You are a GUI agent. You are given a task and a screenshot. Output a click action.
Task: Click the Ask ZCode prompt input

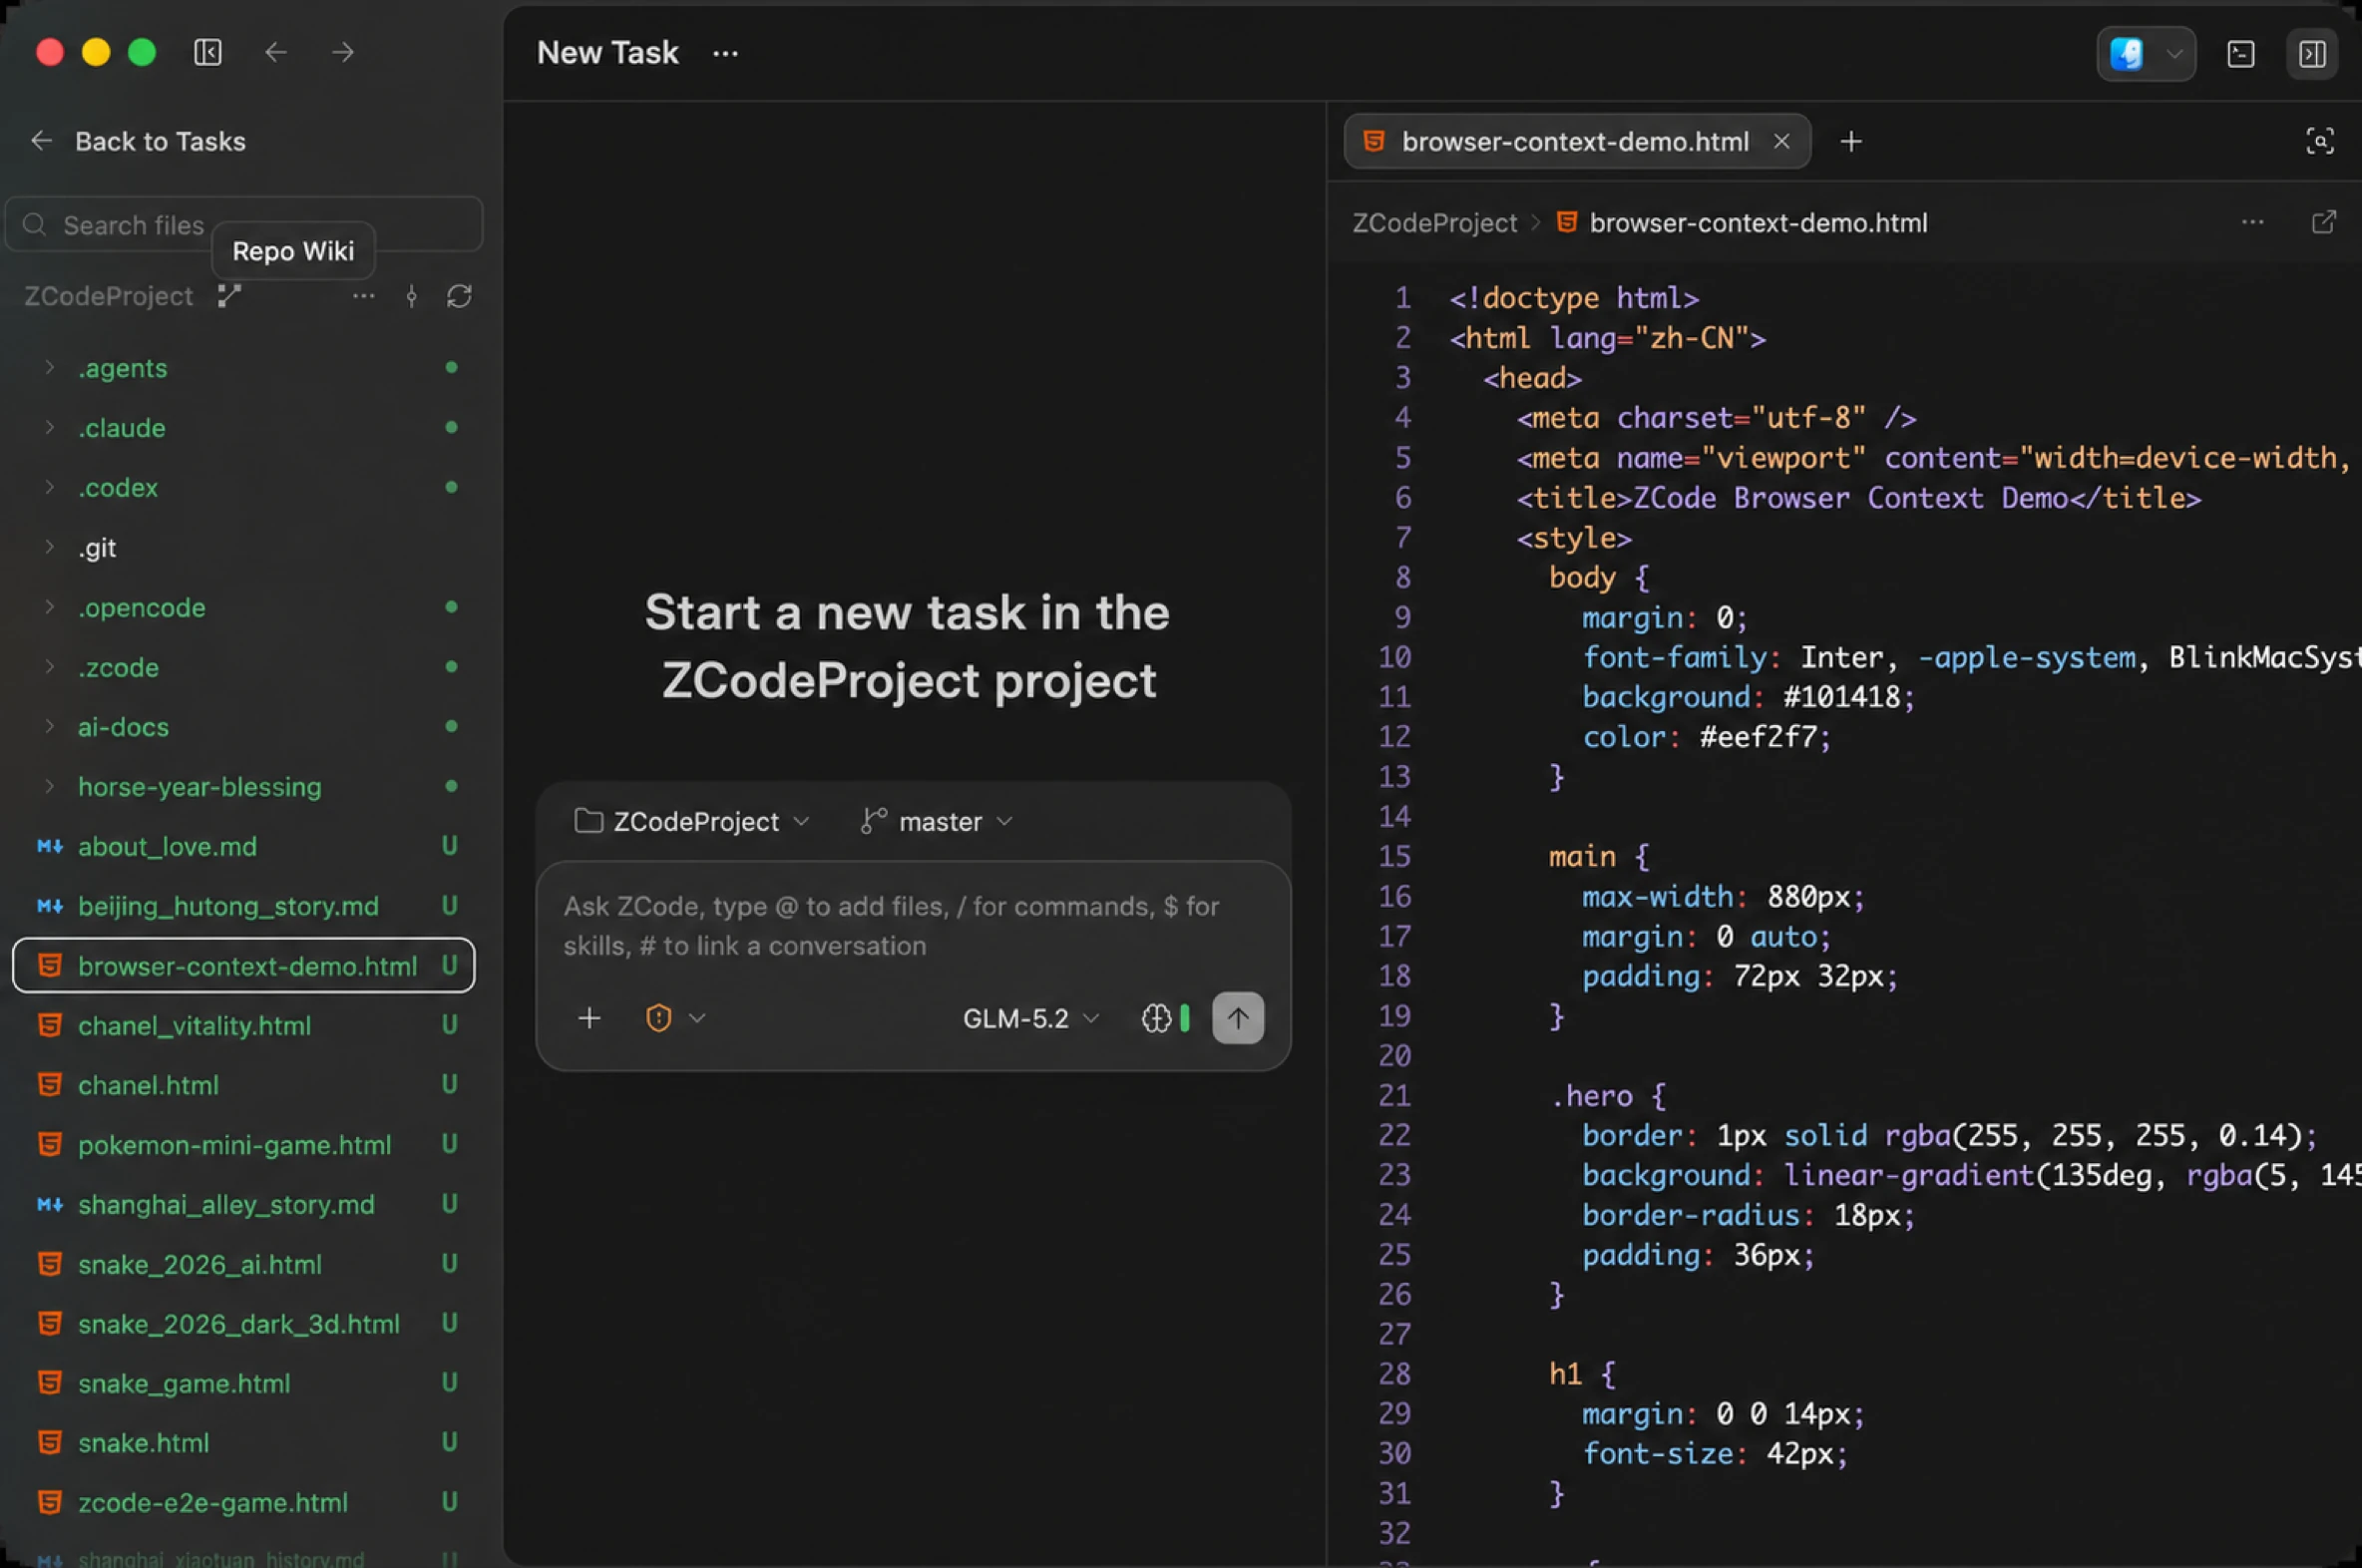[x=913, y=926]
